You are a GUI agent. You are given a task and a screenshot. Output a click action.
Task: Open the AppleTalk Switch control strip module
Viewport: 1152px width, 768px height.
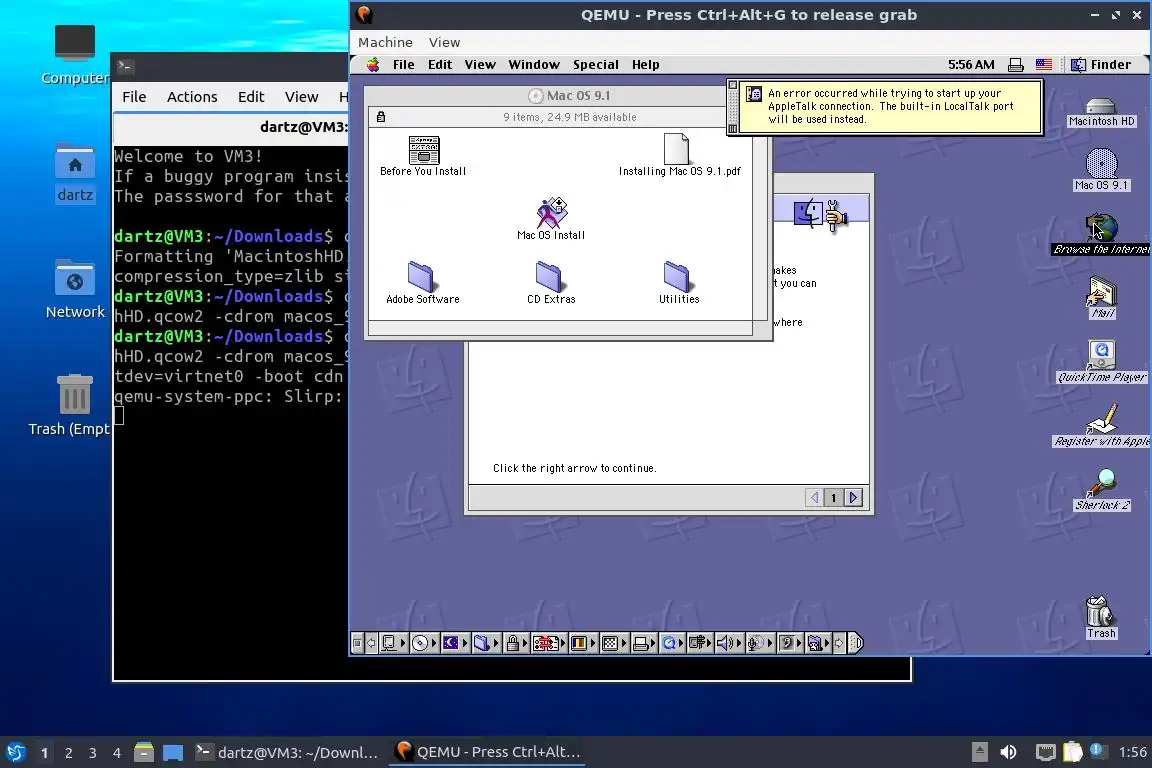point(394,644)
